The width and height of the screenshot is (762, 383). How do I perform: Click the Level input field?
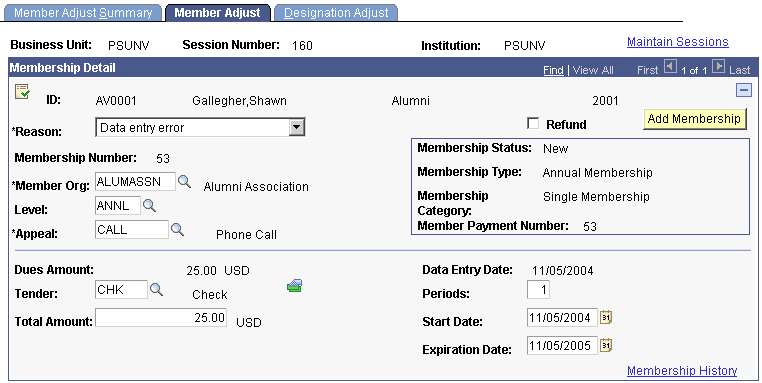click(118, 206)
